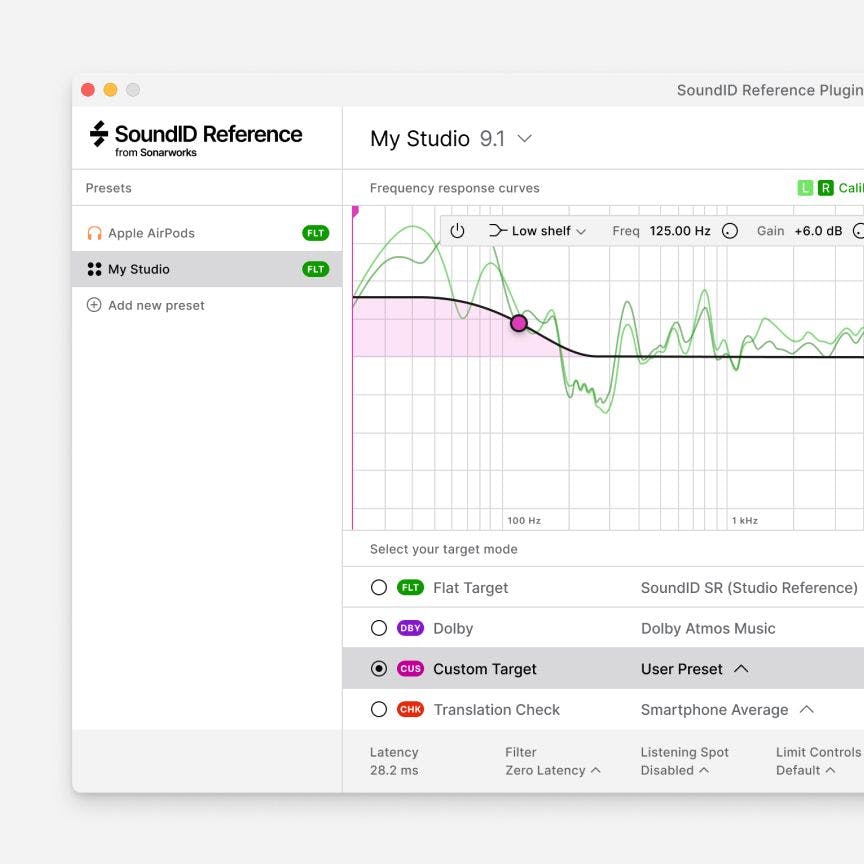The image size is (864, 864).
Task: Click the CUS badge beside Custom Target
Action: pos(409,668)
